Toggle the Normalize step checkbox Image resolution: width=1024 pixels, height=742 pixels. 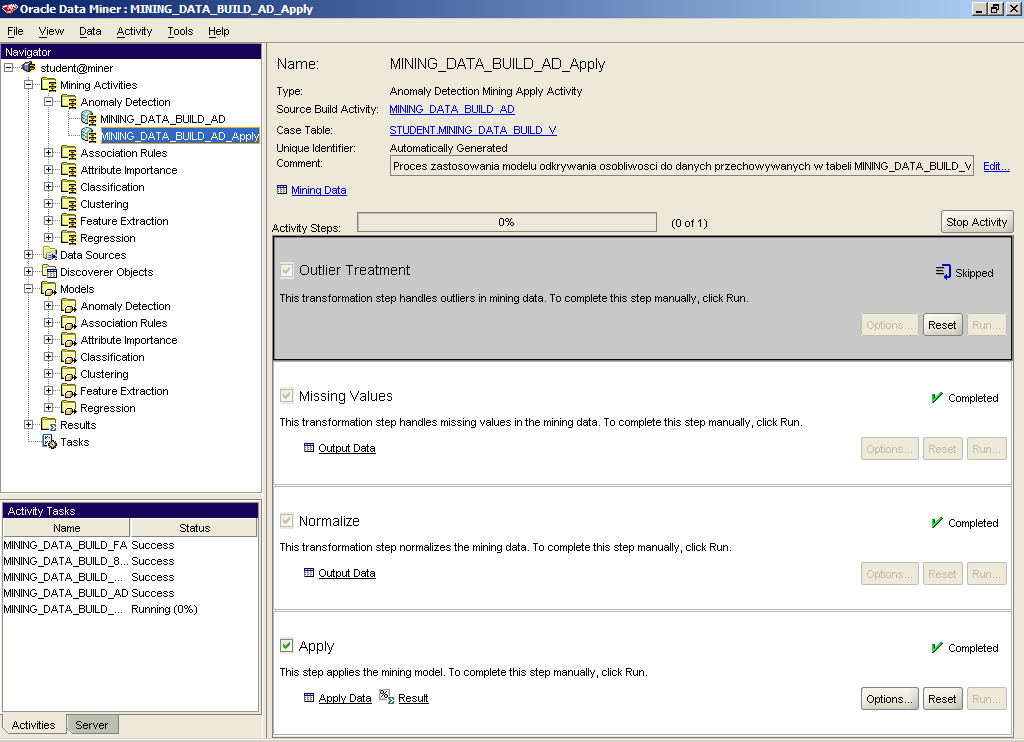coord(286,521)
